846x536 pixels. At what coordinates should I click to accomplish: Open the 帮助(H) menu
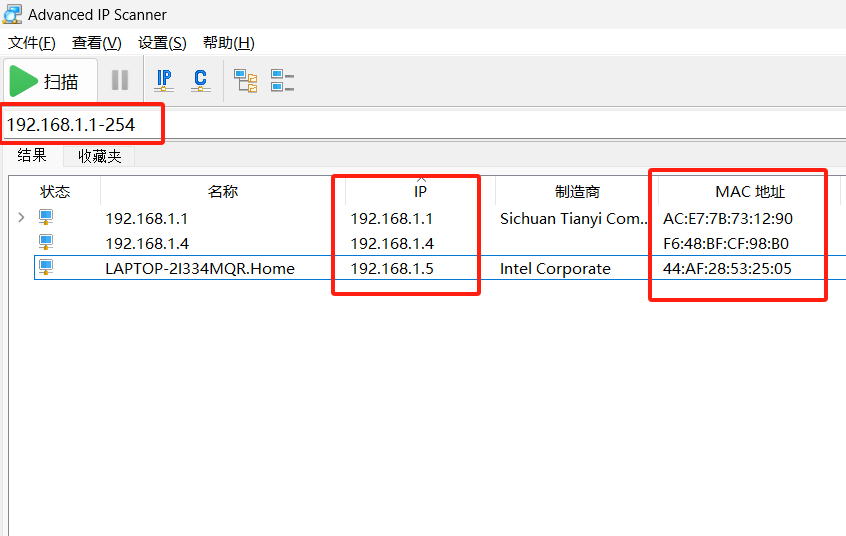229,43
